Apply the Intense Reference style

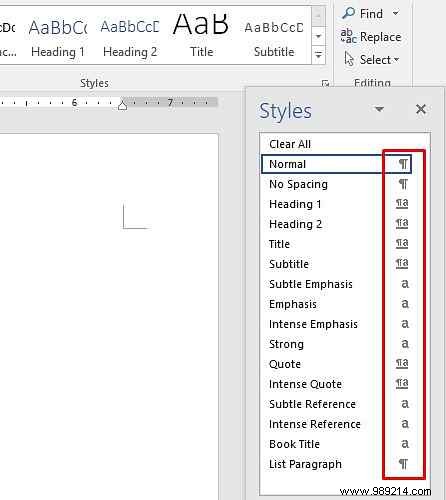point(336,424)
